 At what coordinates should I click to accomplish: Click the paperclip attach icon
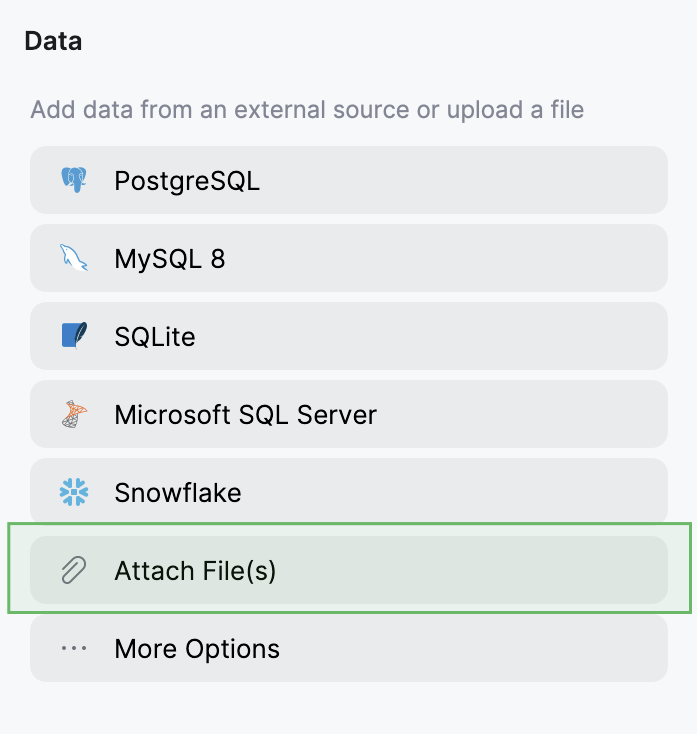(x=74, y=570)
